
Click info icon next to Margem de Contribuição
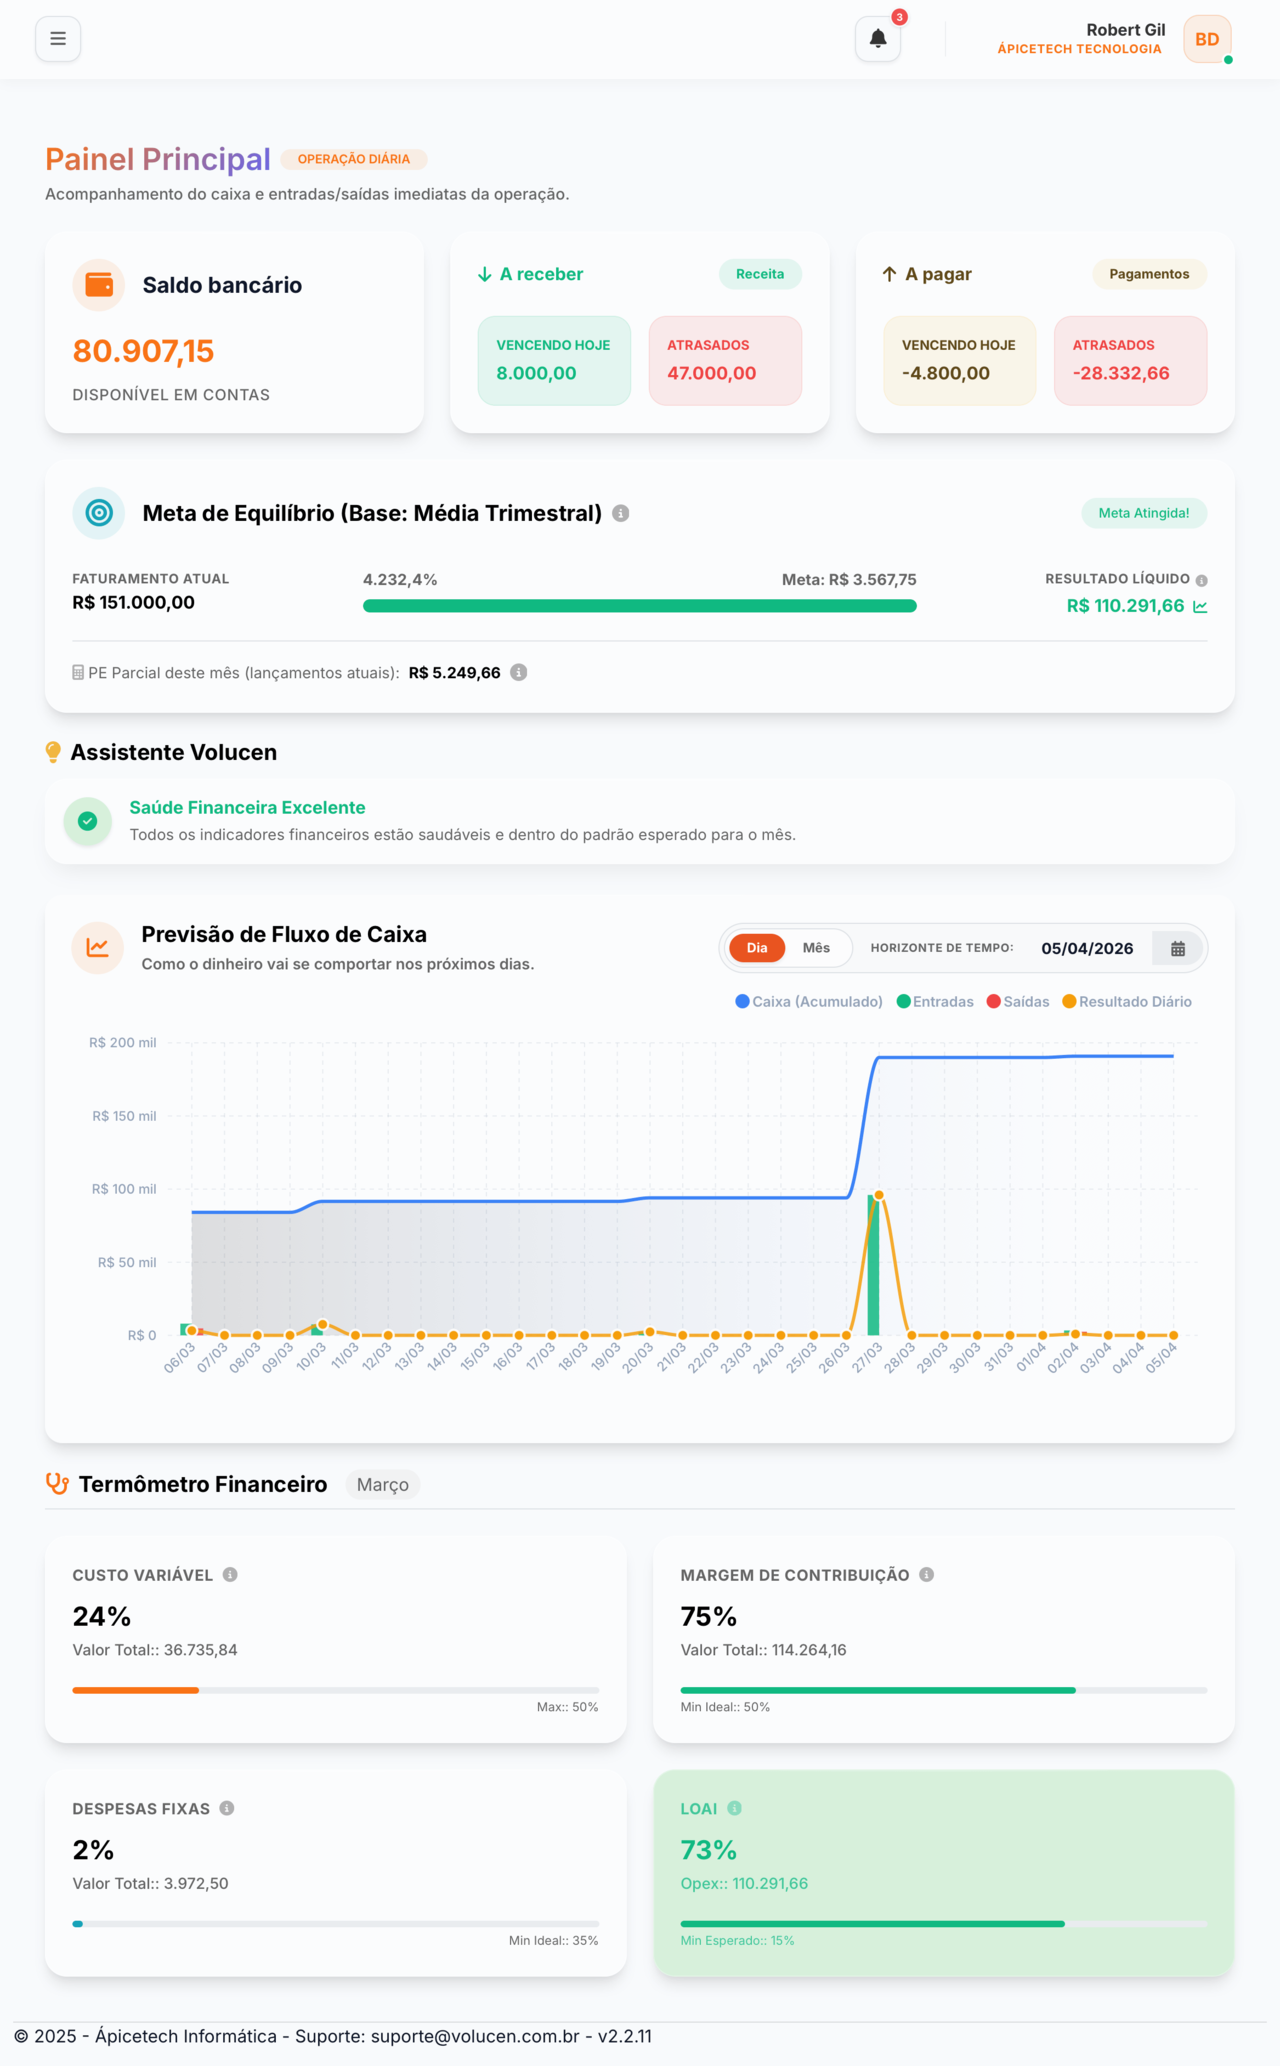pyautogui.click(x=927, y=1575)
